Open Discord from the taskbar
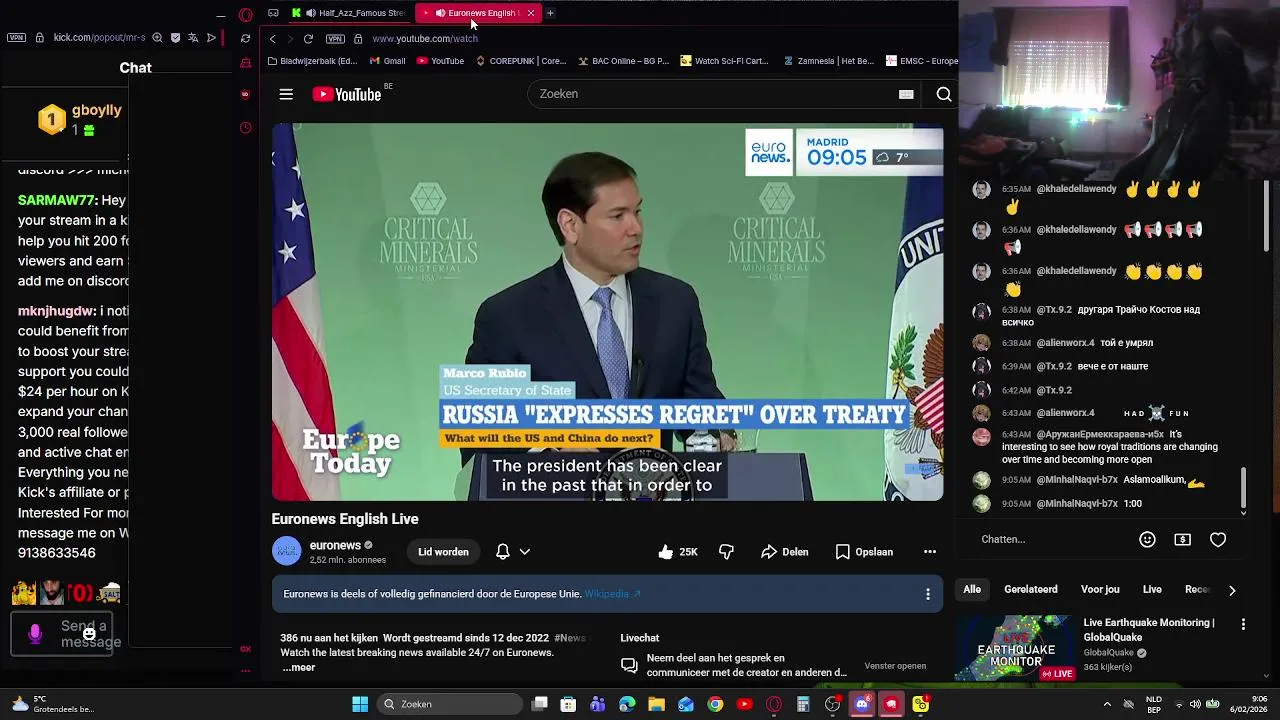Image resolution: width=1280 pixels, height=720 pixels. 862,704
